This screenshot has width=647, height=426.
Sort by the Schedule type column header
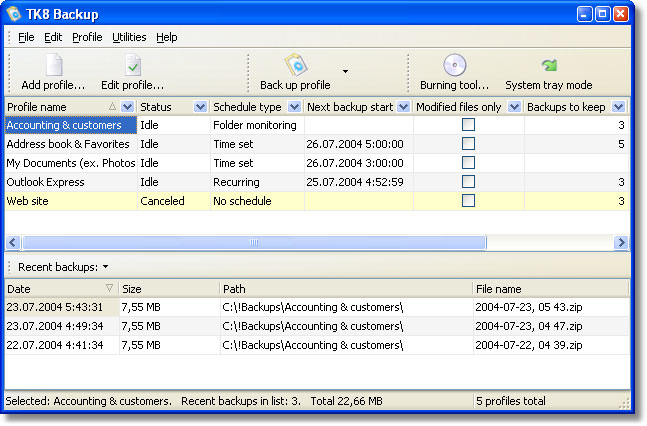coord(247,107)
